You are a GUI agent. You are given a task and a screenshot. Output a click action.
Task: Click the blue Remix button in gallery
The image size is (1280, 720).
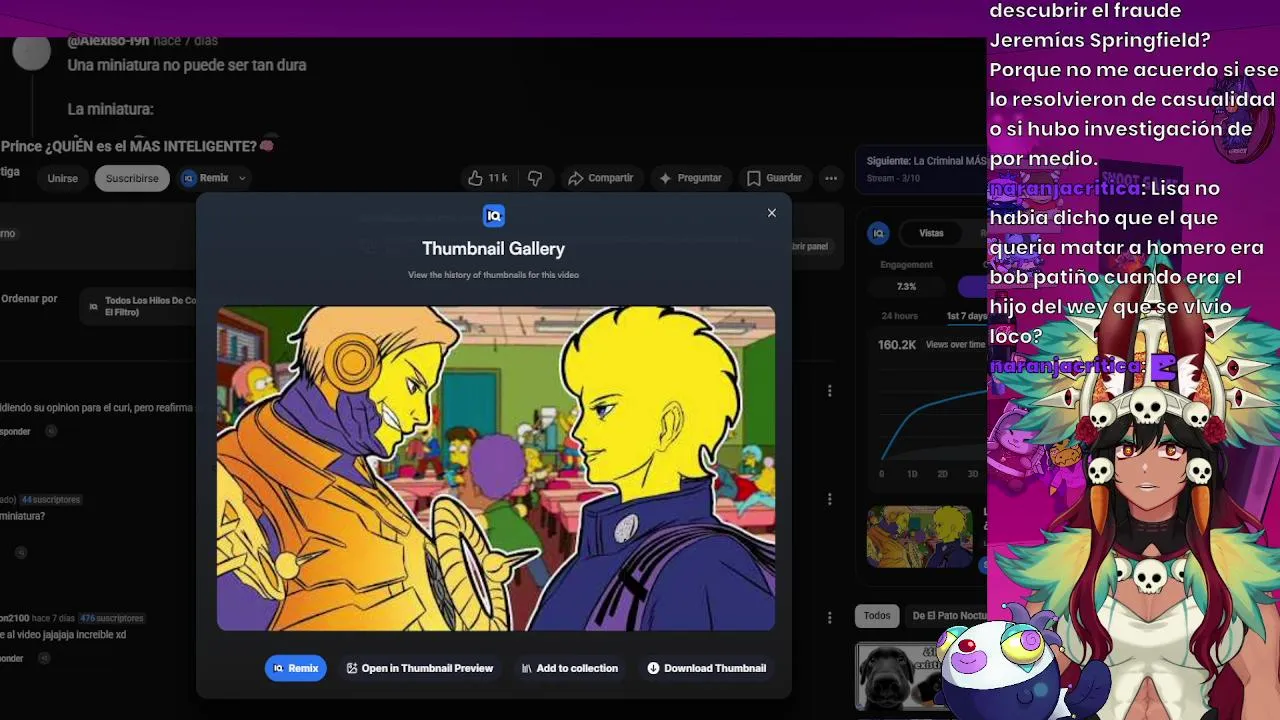pos(296,668)
